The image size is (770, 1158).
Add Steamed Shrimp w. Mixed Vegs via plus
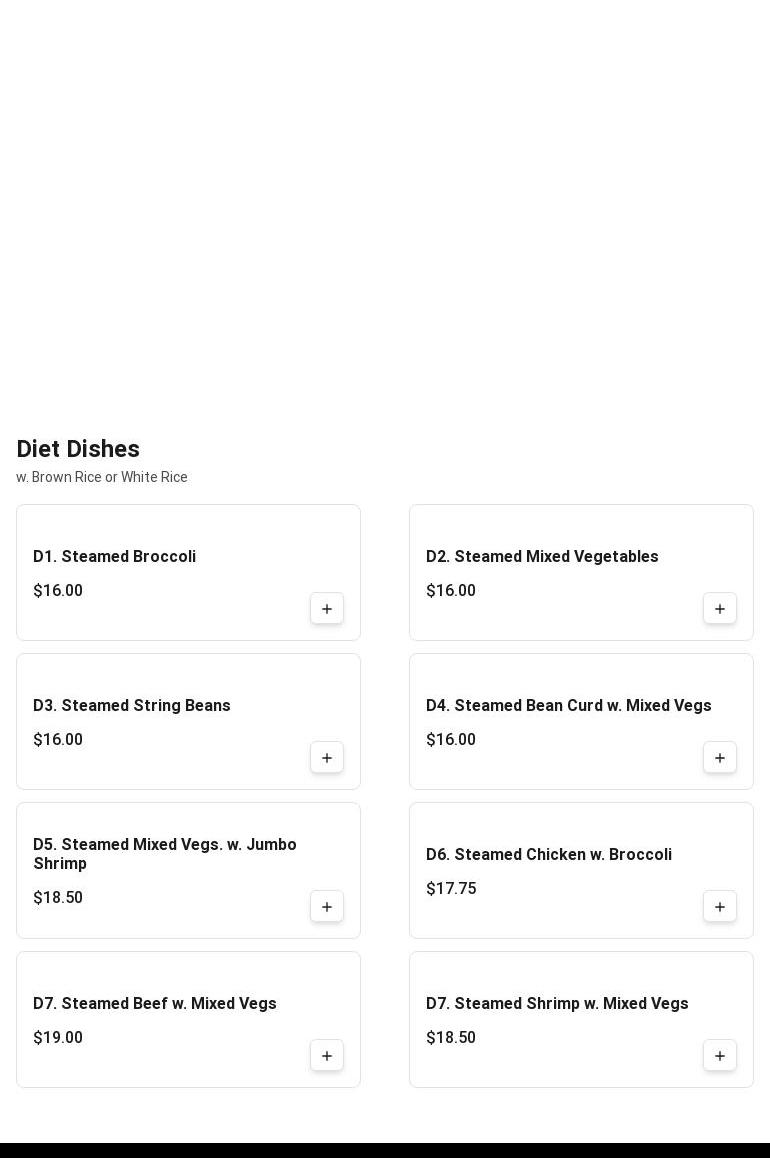720,1056
